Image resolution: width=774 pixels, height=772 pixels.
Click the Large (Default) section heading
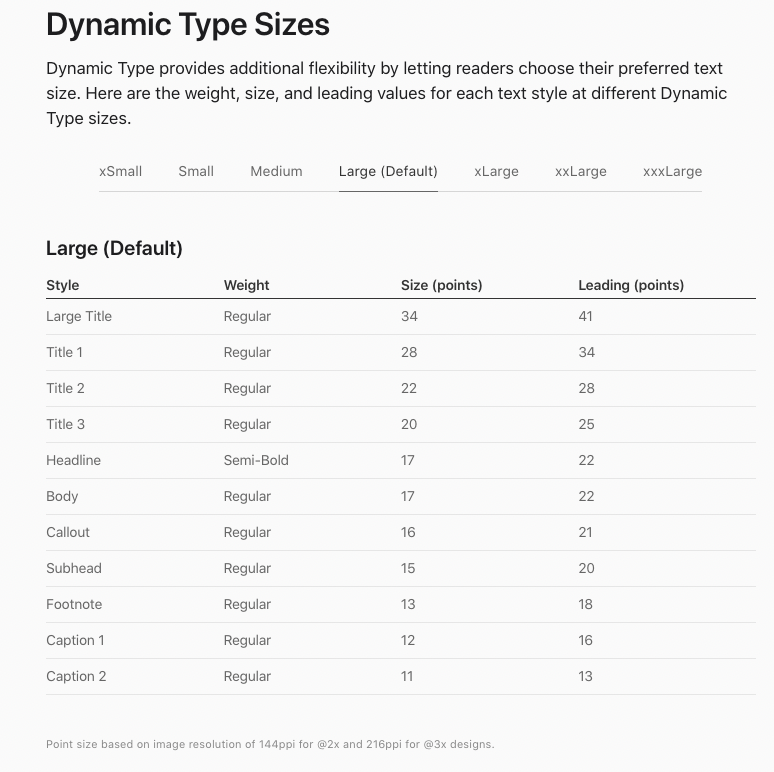coord(114,248)
